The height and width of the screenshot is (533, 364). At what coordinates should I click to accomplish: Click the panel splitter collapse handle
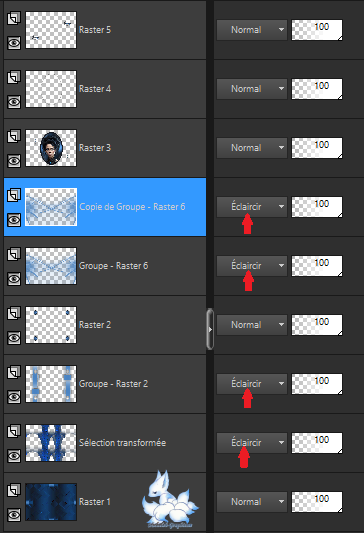pos(210,329)
